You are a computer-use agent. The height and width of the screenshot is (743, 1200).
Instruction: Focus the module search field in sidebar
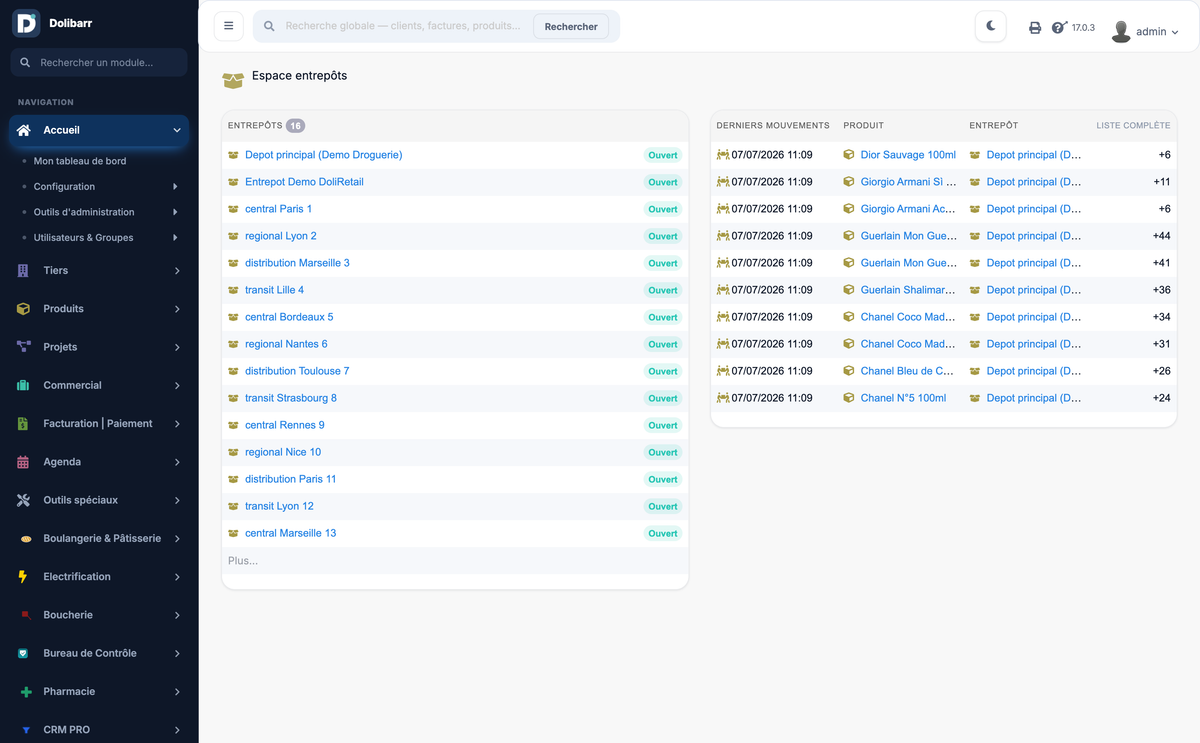(x=99, y=62)
